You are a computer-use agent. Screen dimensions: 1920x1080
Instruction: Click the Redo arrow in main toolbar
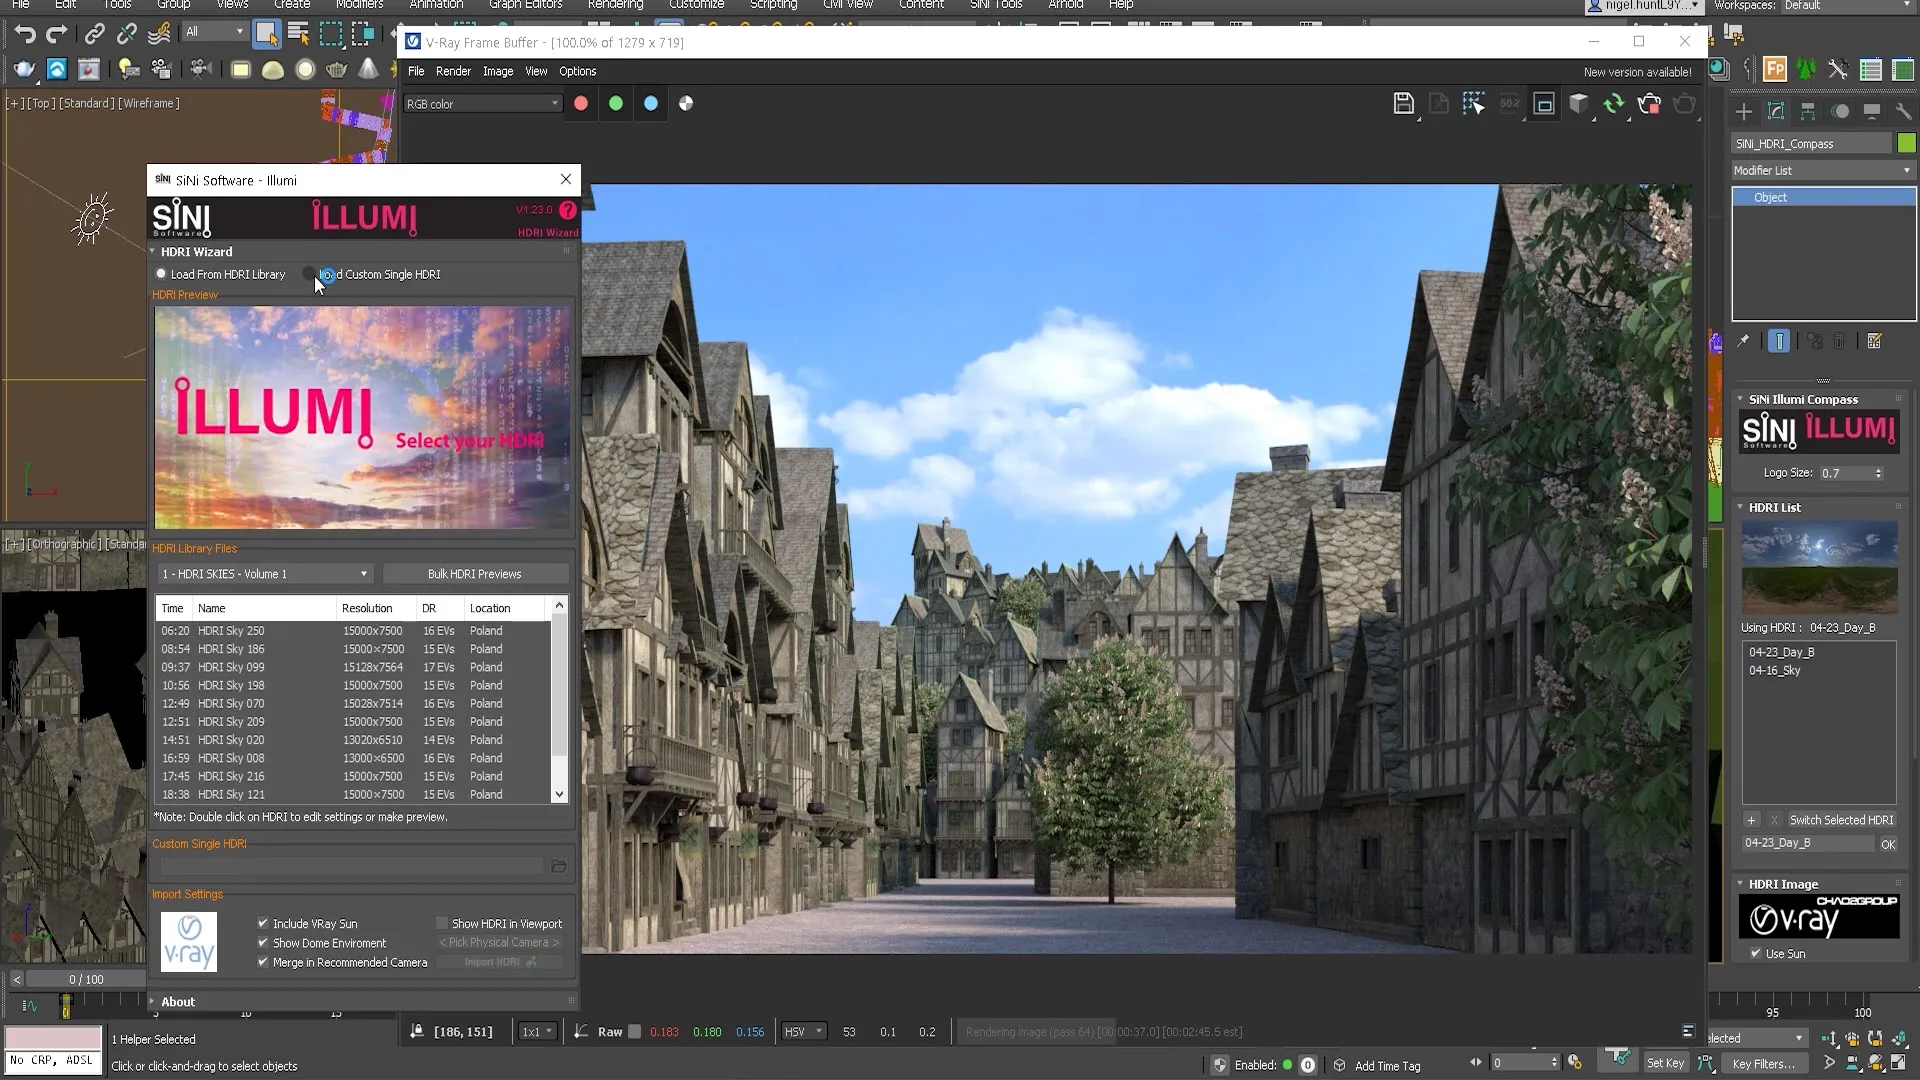[57, 34]
